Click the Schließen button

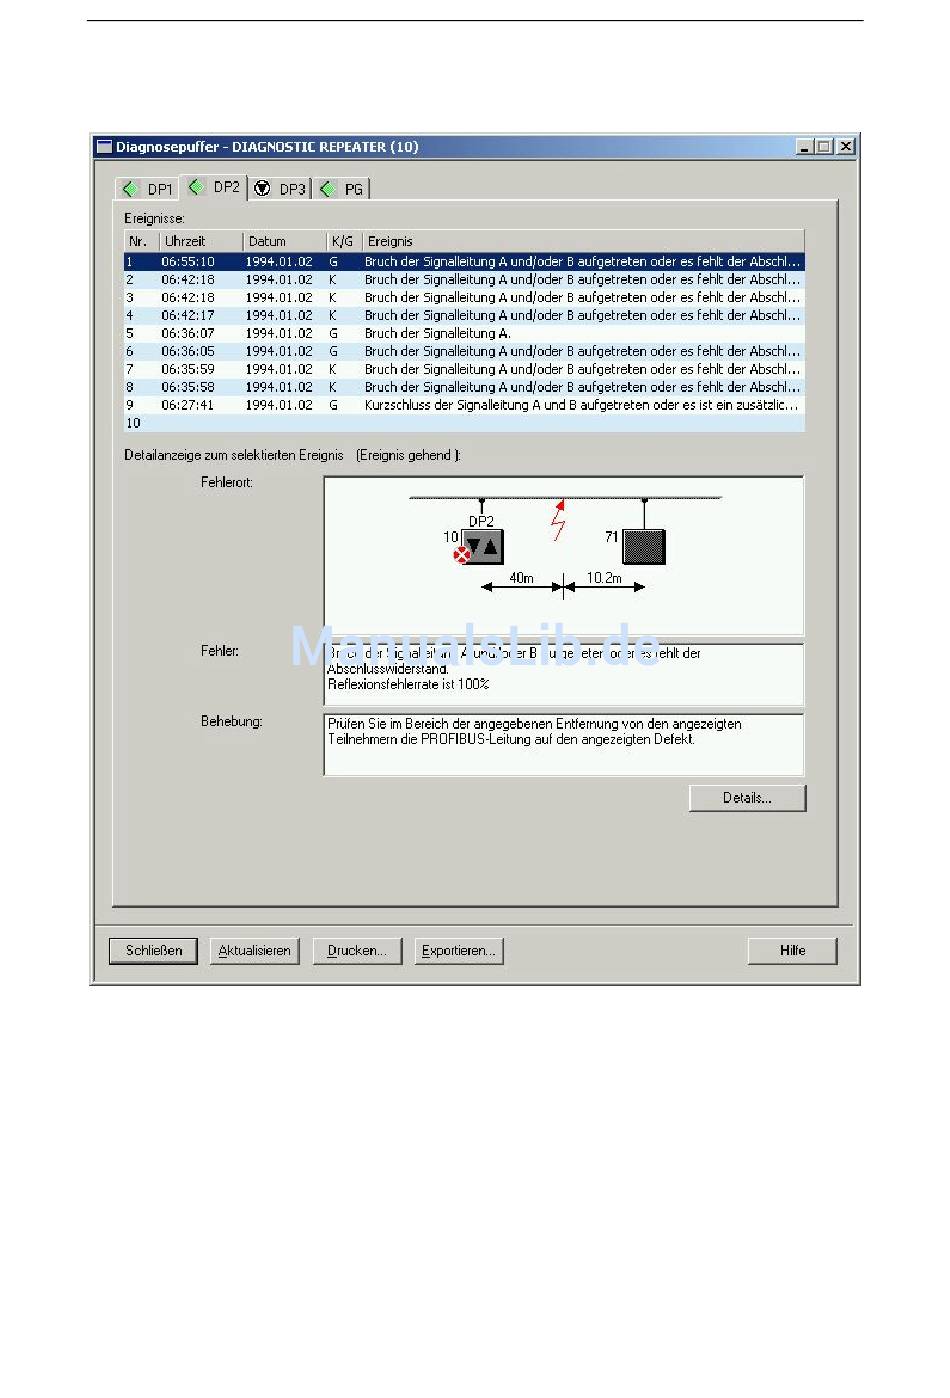(x=154, y=951)
